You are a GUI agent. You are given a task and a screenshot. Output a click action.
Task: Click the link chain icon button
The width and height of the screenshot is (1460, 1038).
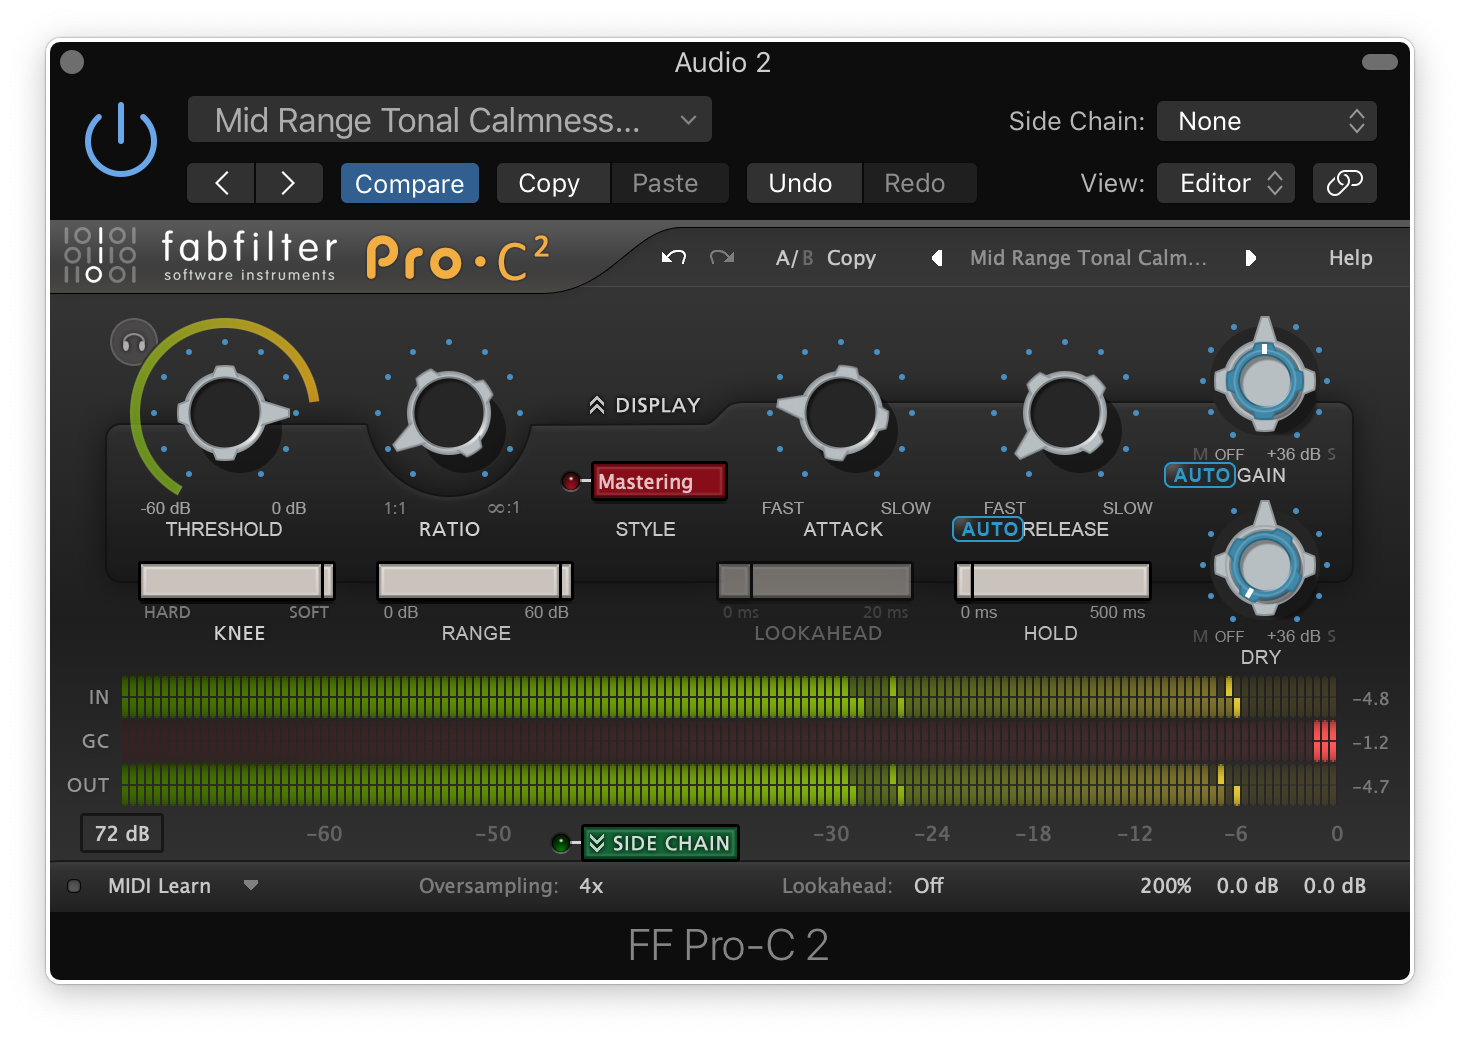pyautogui.click(x=1344, y=183)
